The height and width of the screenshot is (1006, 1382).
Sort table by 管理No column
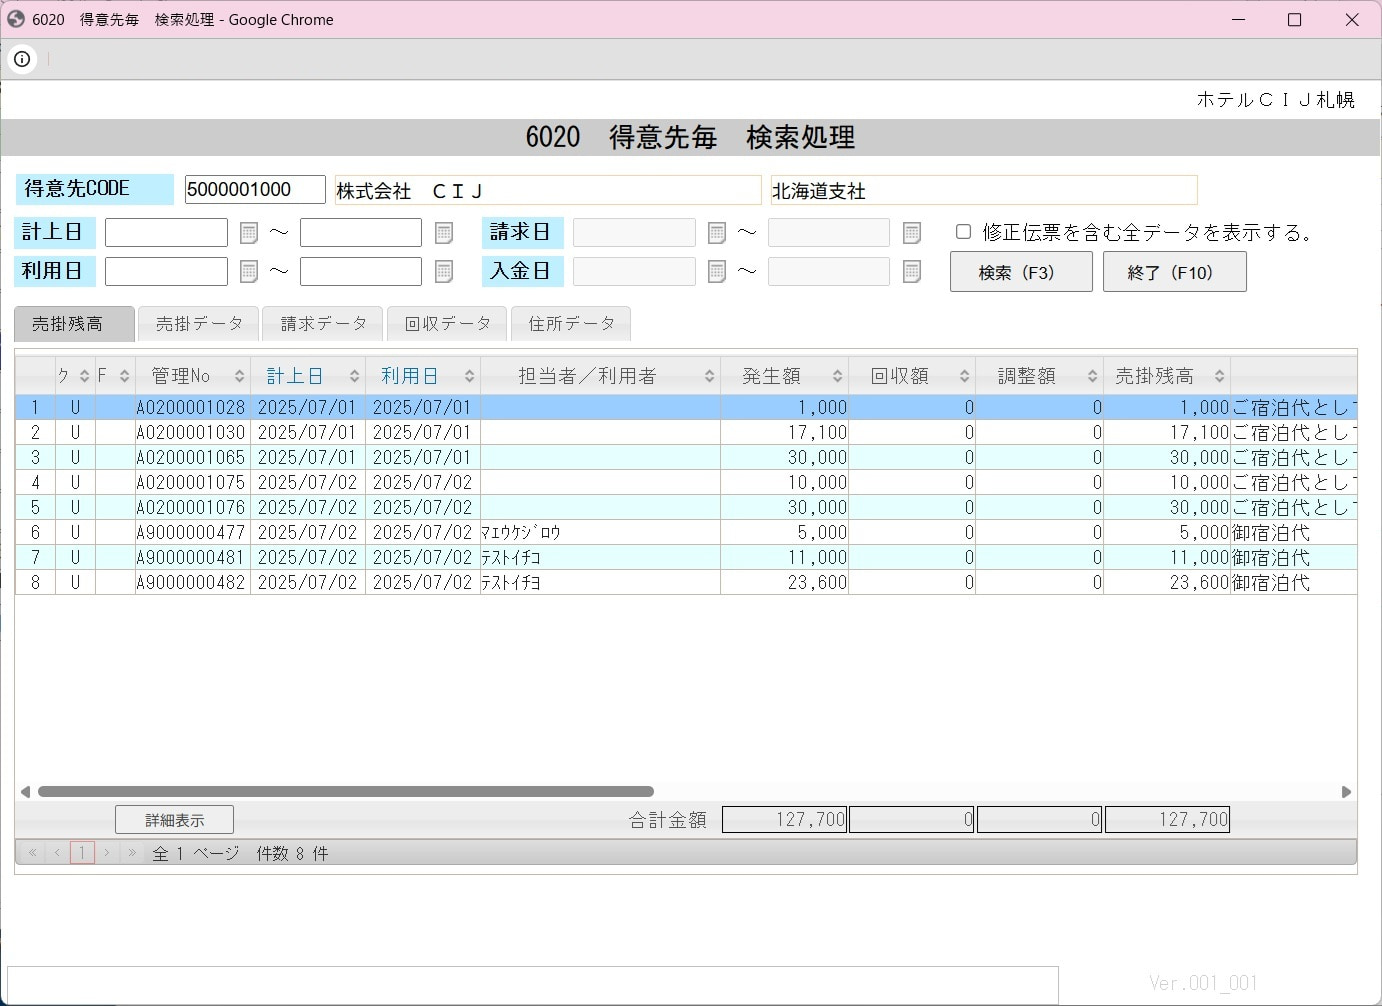192,376
